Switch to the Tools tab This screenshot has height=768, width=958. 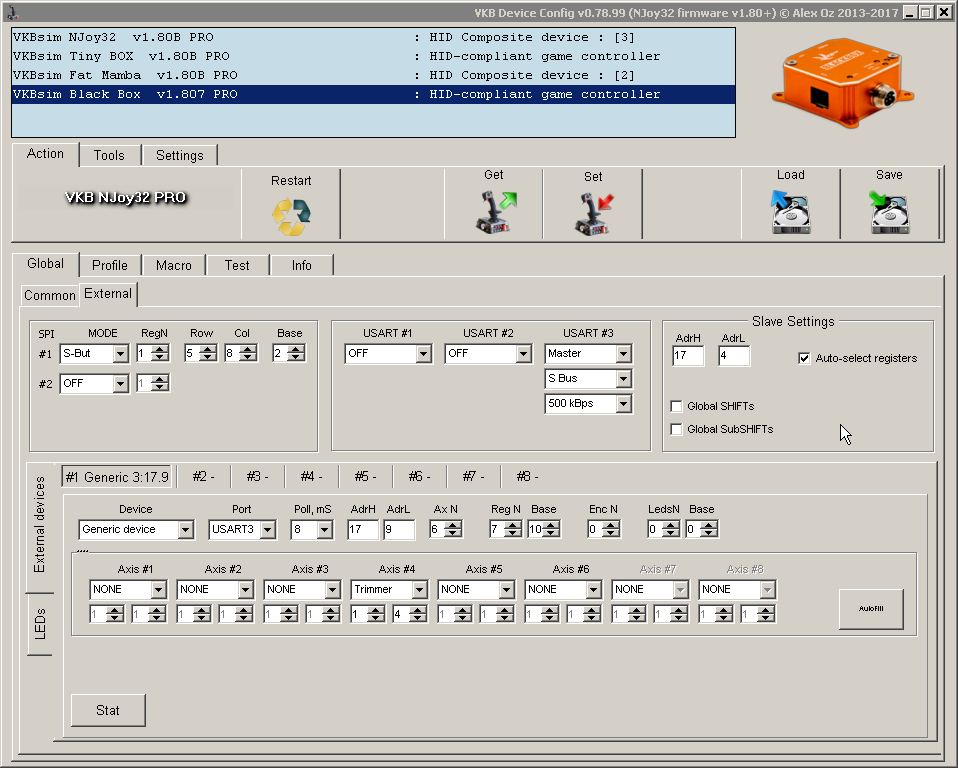tap(109, 155)
